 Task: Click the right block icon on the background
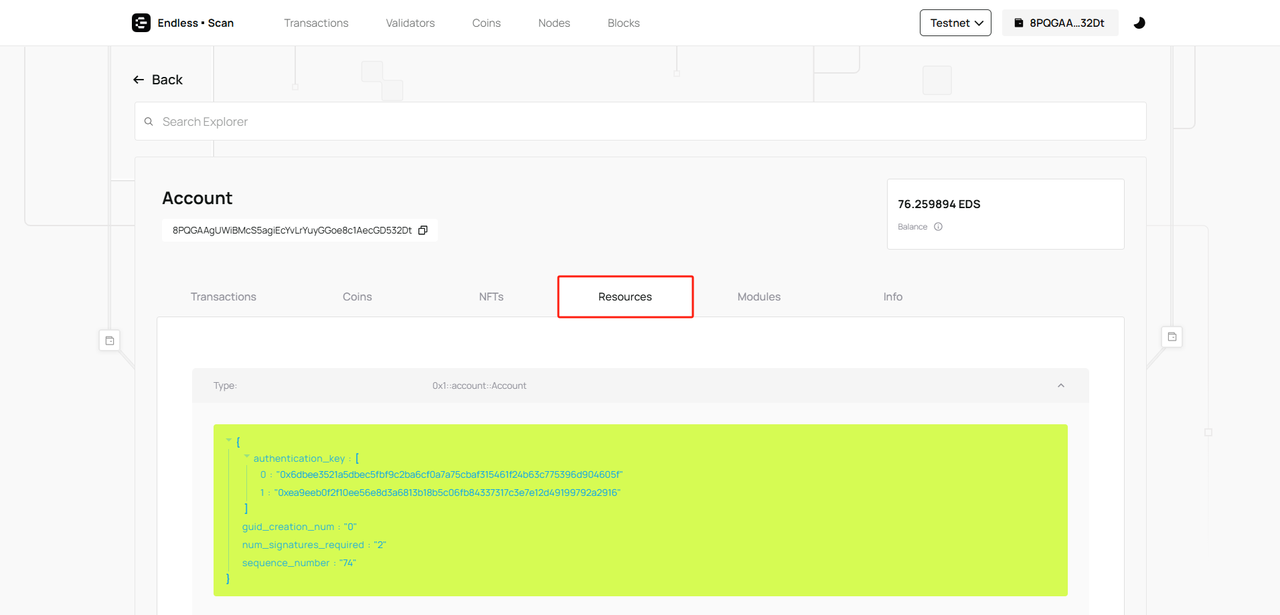[x=1172, y=337]
